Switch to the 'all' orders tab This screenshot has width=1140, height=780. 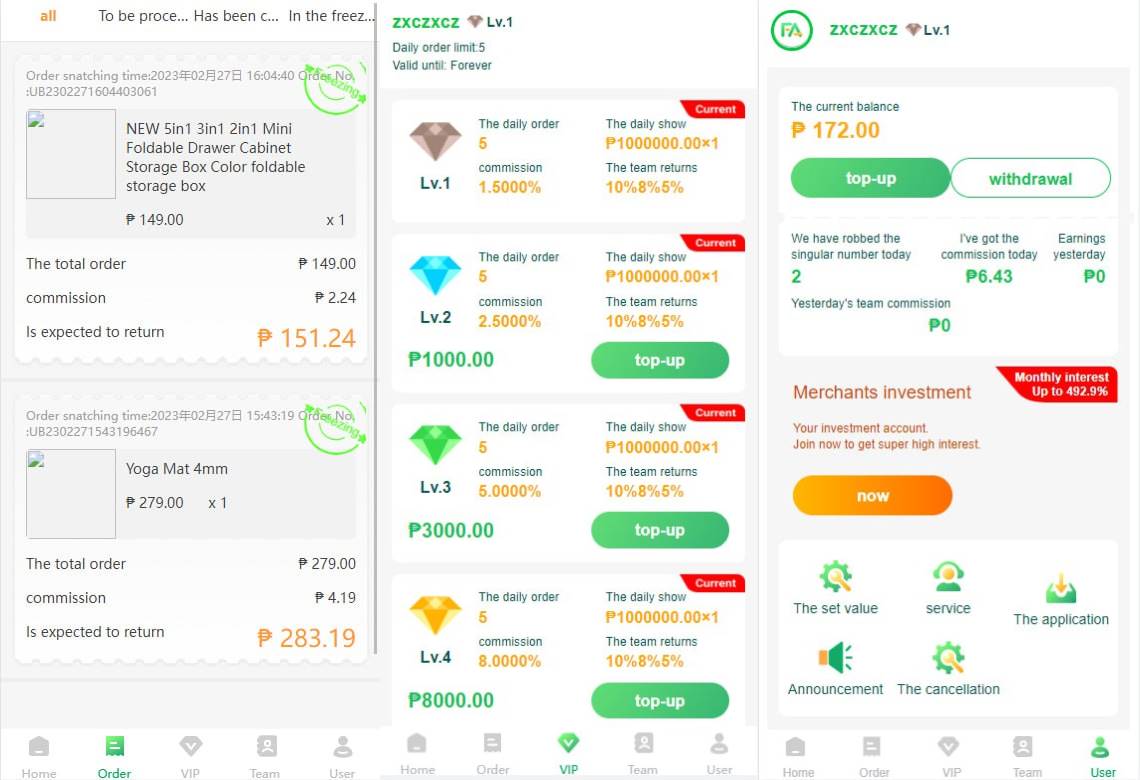tap(48, 16)
